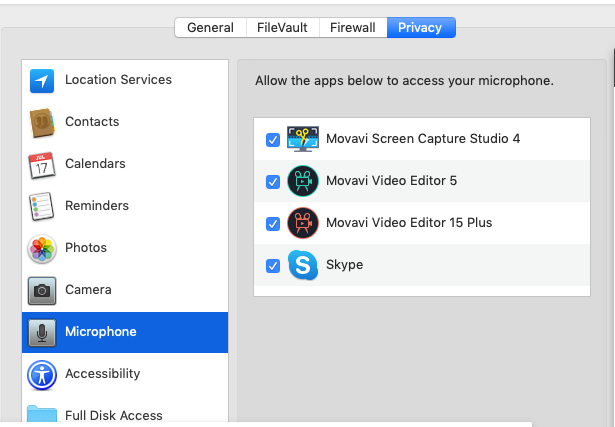
Task: Click the Photos flower icon
Action: pyautogui.click(x=42, y=249)
